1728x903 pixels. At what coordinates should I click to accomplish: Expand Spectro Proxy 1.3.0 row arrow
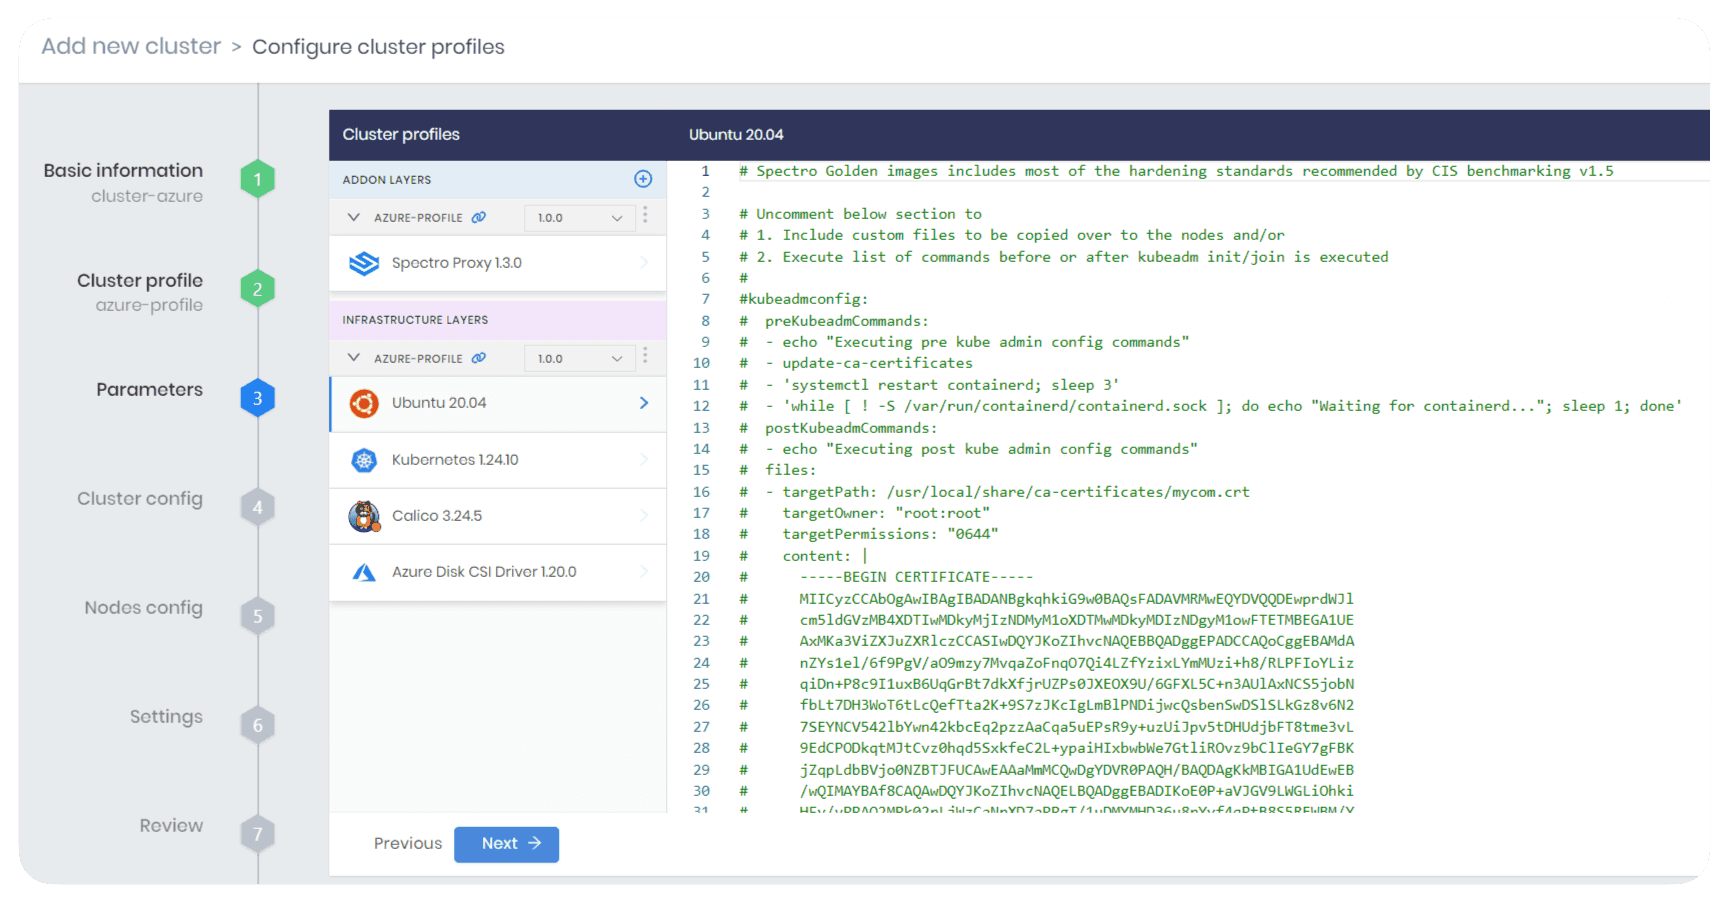point(644,263)
